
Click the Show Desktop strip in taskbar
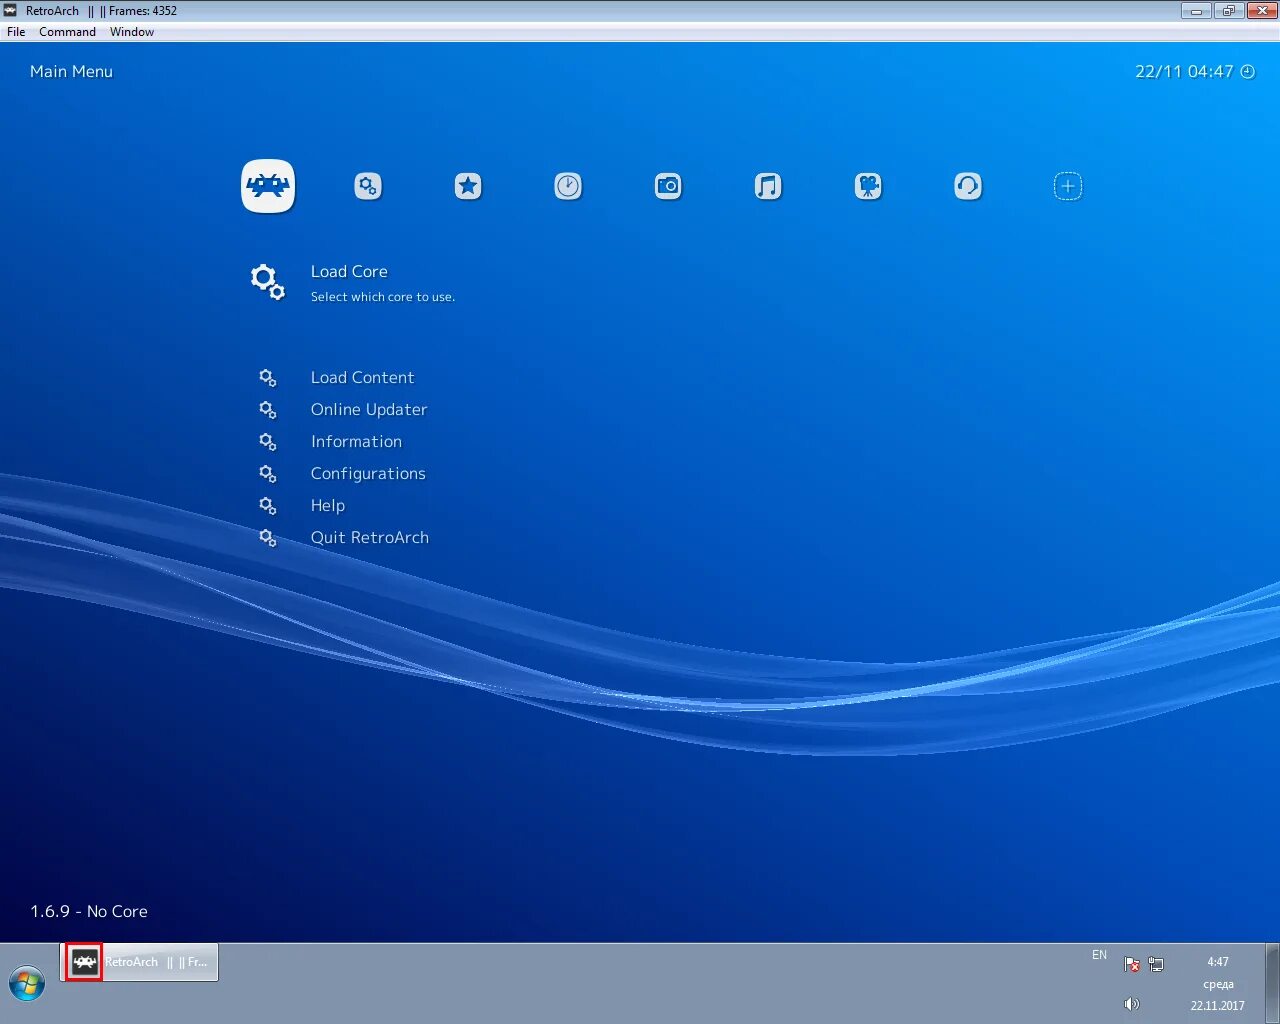(x=1273, y=984)
